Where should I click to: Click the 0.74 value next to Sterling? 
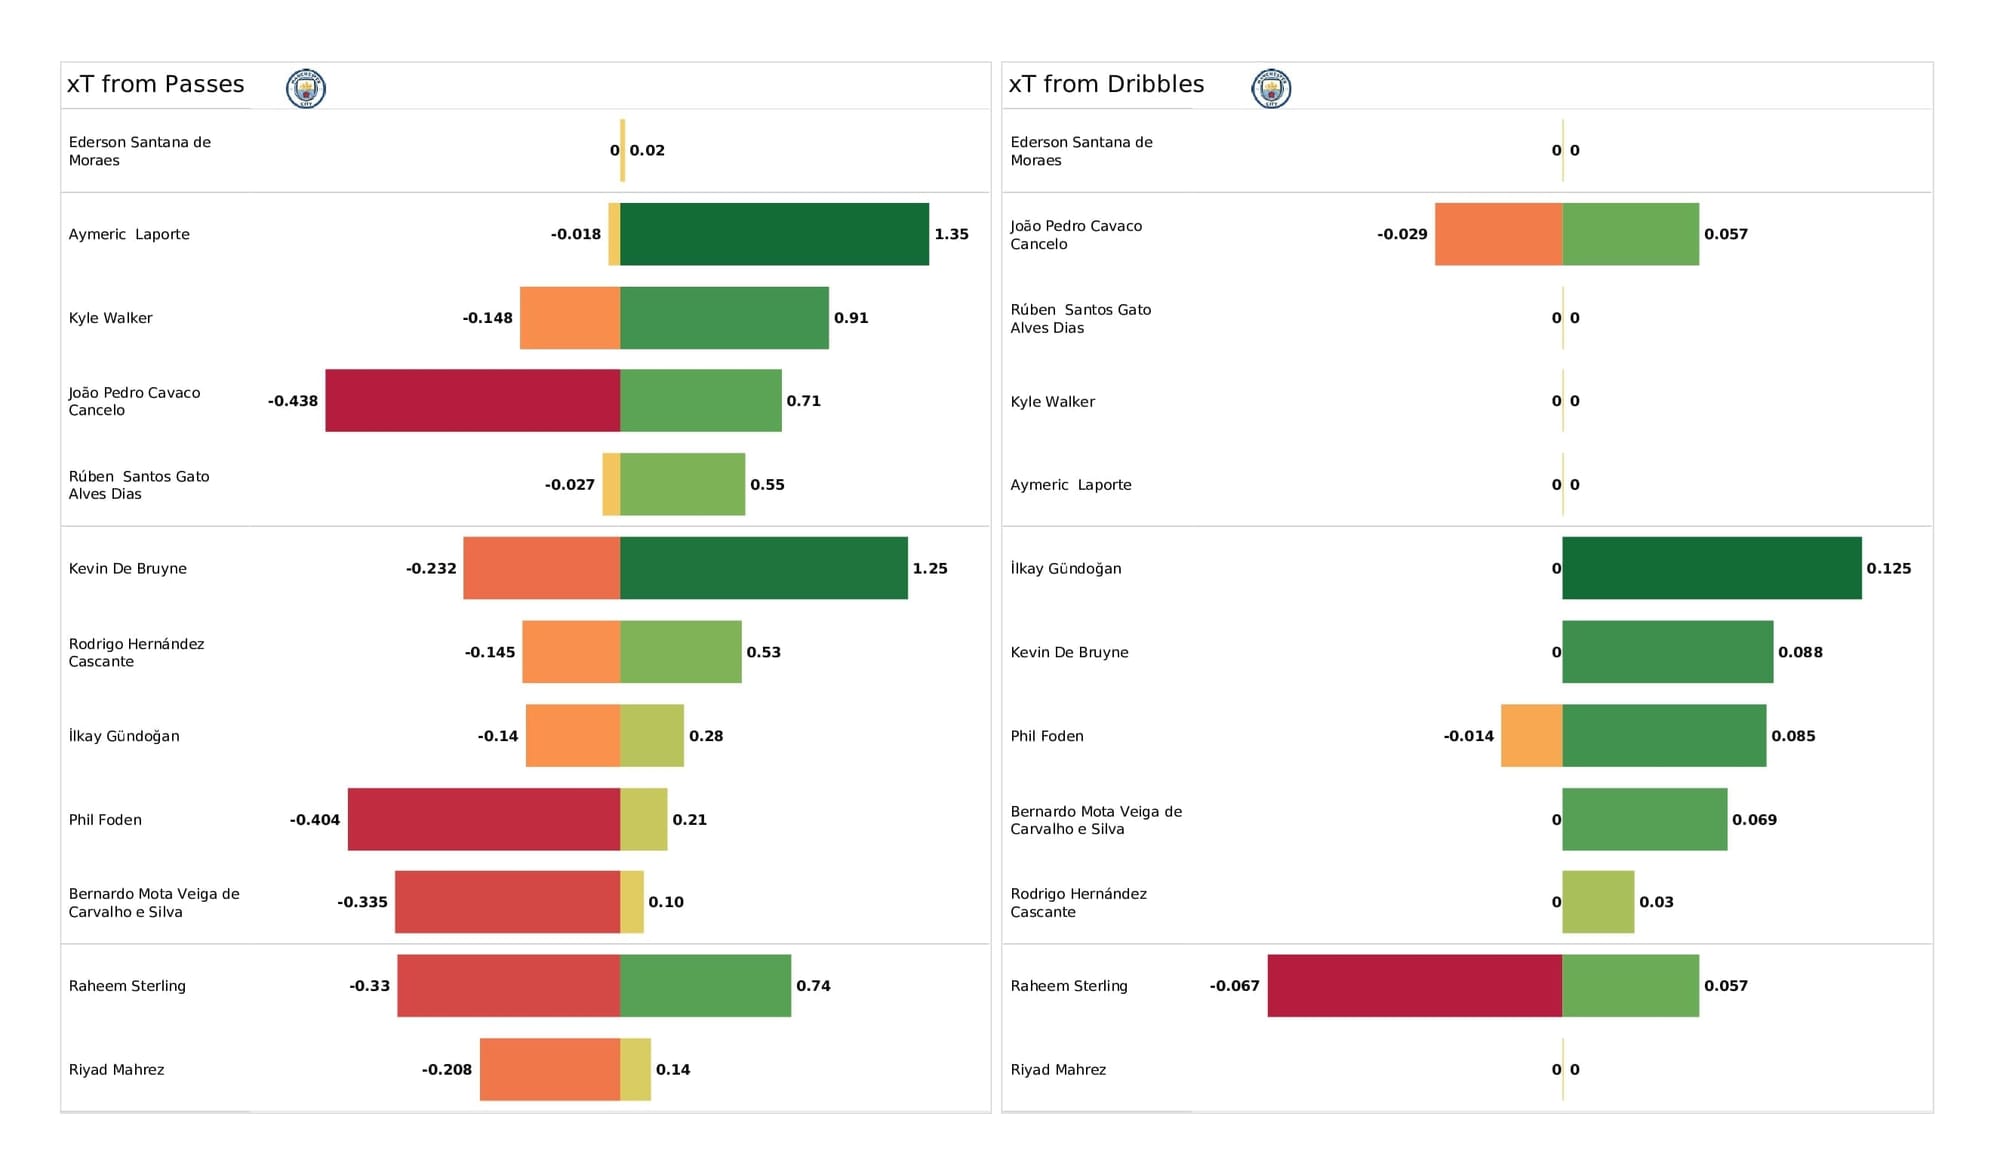pyautogui.click(x=813, y=985)
